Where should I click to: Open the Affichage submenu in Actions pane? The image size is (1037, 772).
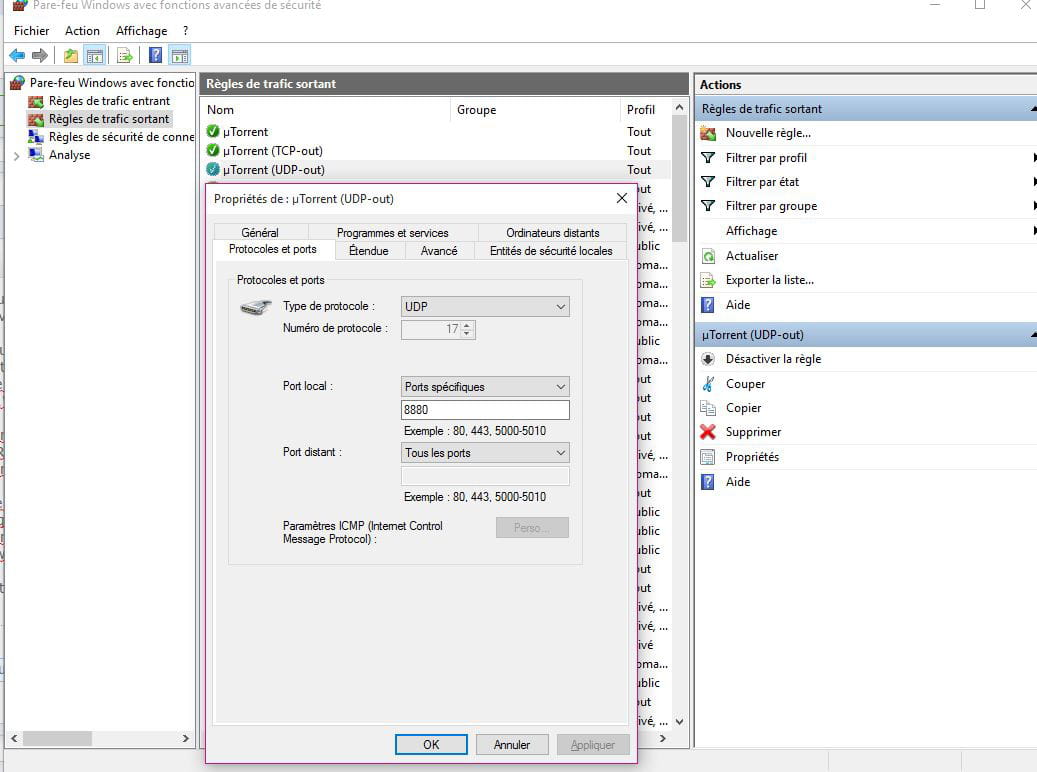pos(751,231)
